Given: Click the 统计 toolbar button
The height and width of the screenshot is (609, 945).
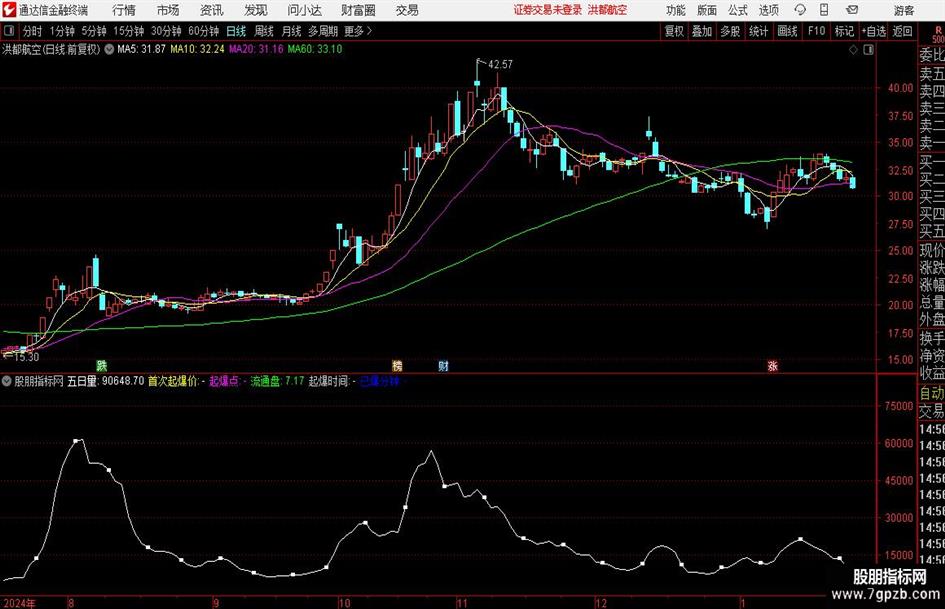Looking at the screenshot, I should coord(758,31).
